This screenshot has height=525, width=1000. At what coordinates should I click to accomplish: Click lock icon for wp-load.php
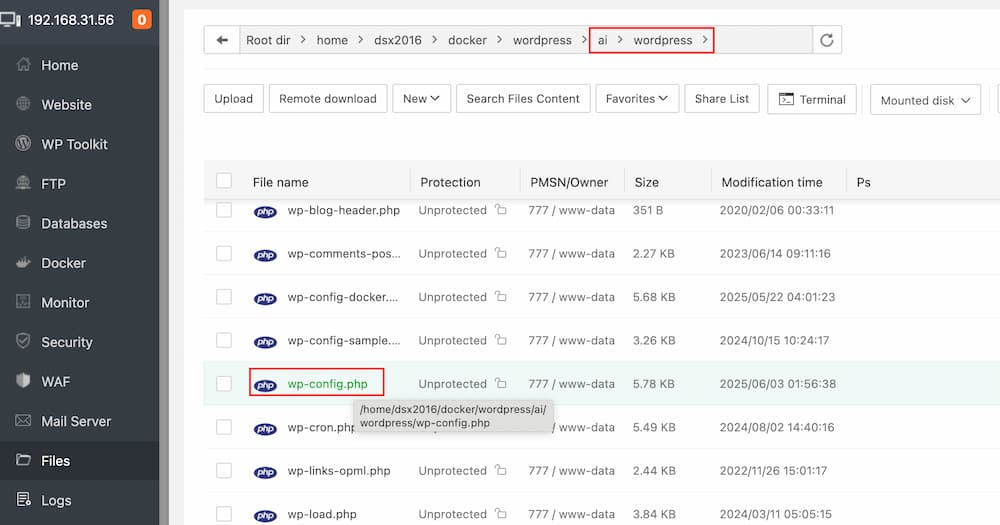(x=501, y=513)
